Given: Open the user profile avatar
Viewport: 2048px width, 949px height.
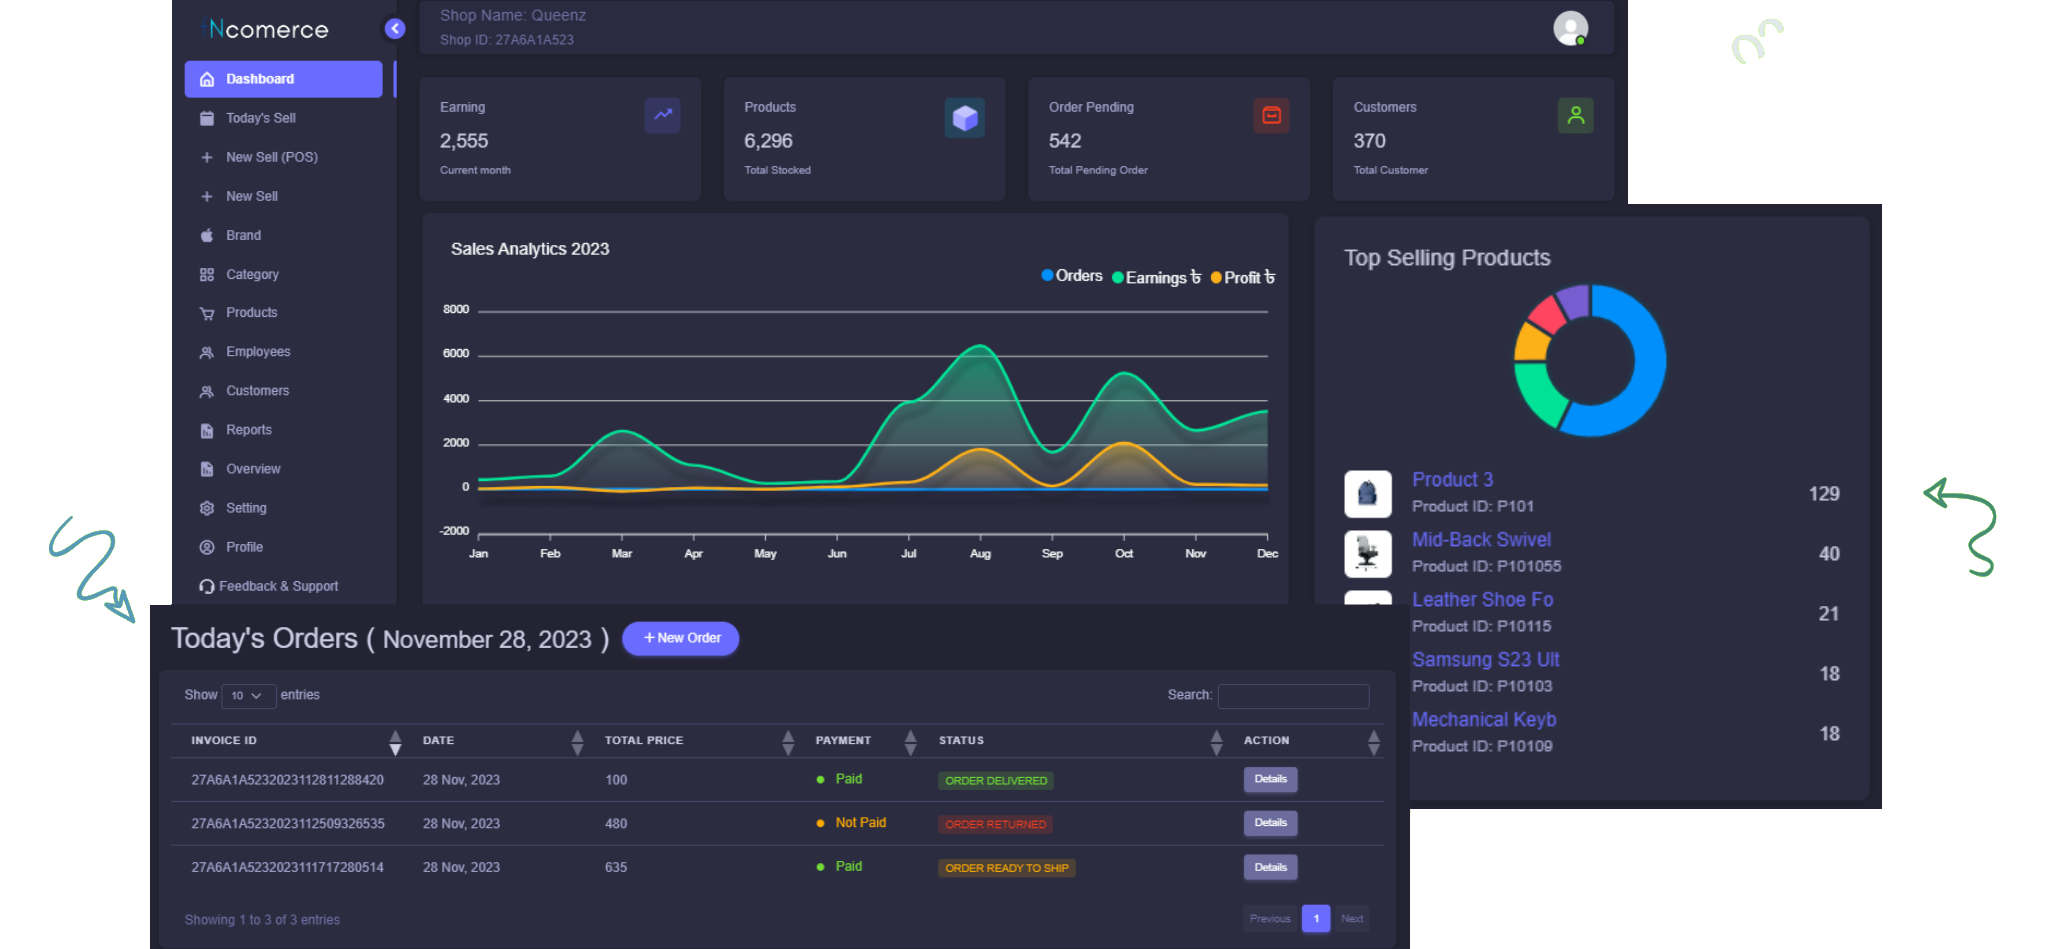Looking at the screenshot, I should (1570, 28).
